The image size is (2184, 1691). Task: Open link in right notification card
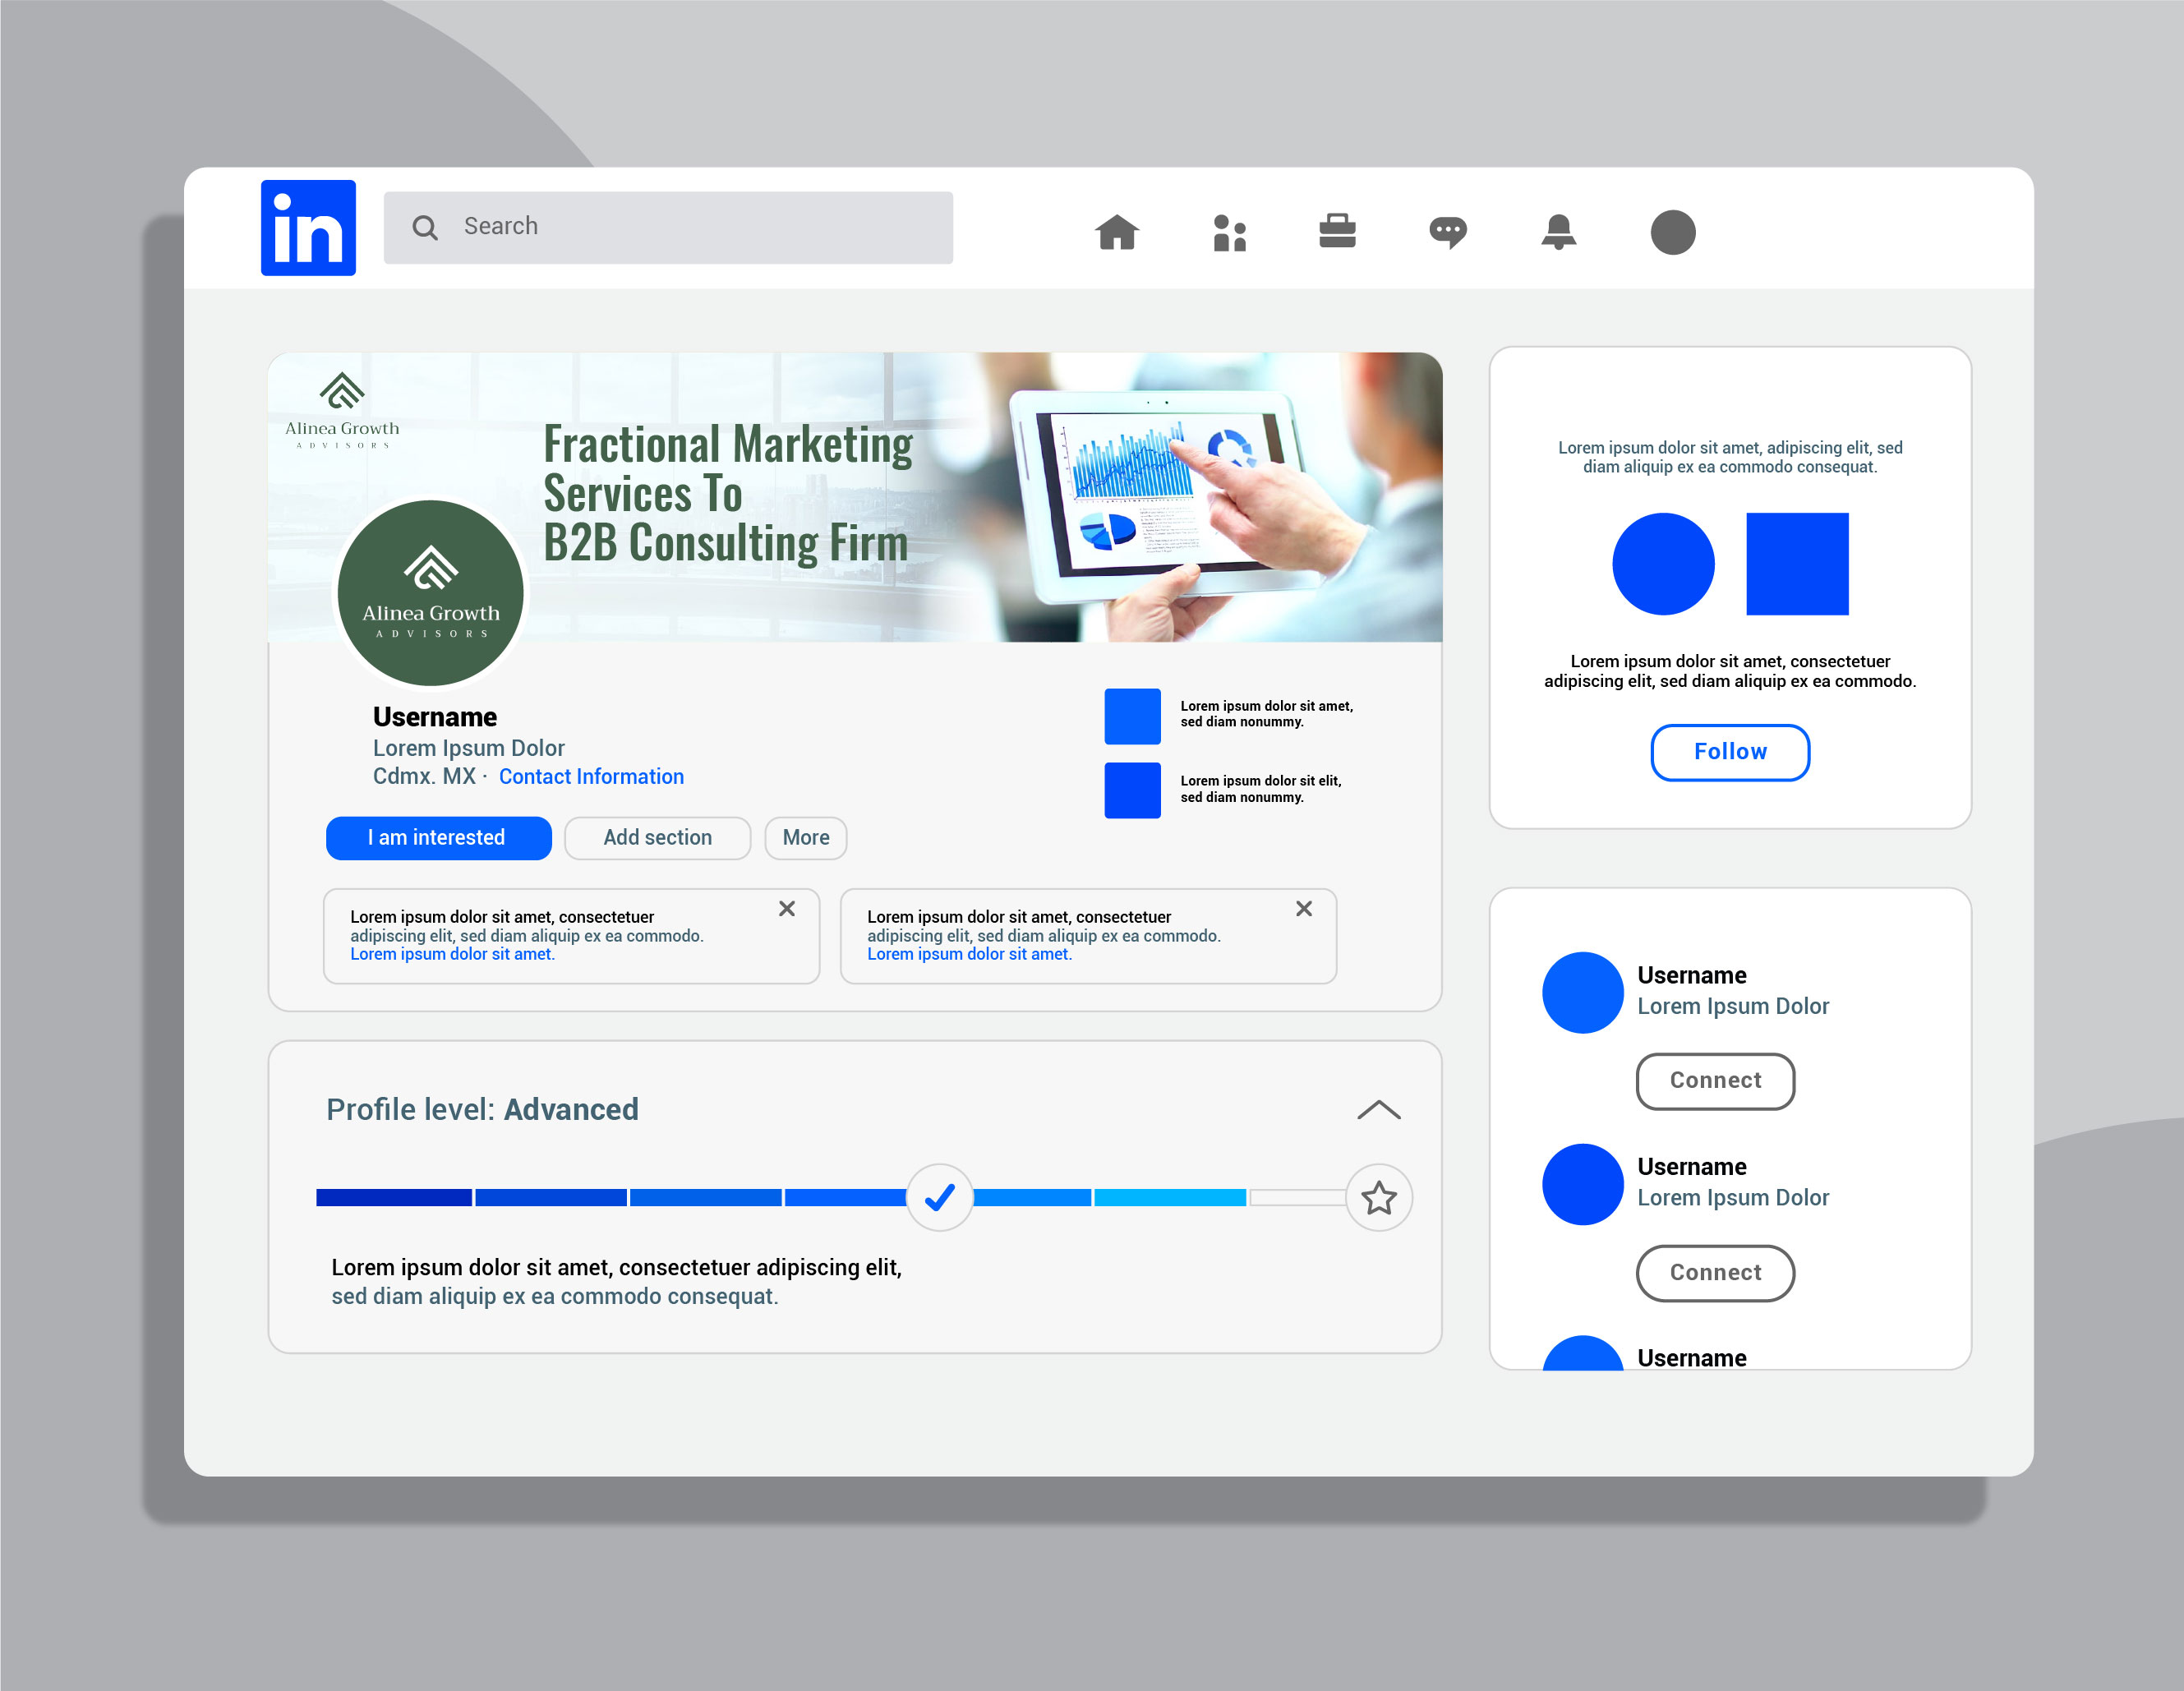[969, 954]
